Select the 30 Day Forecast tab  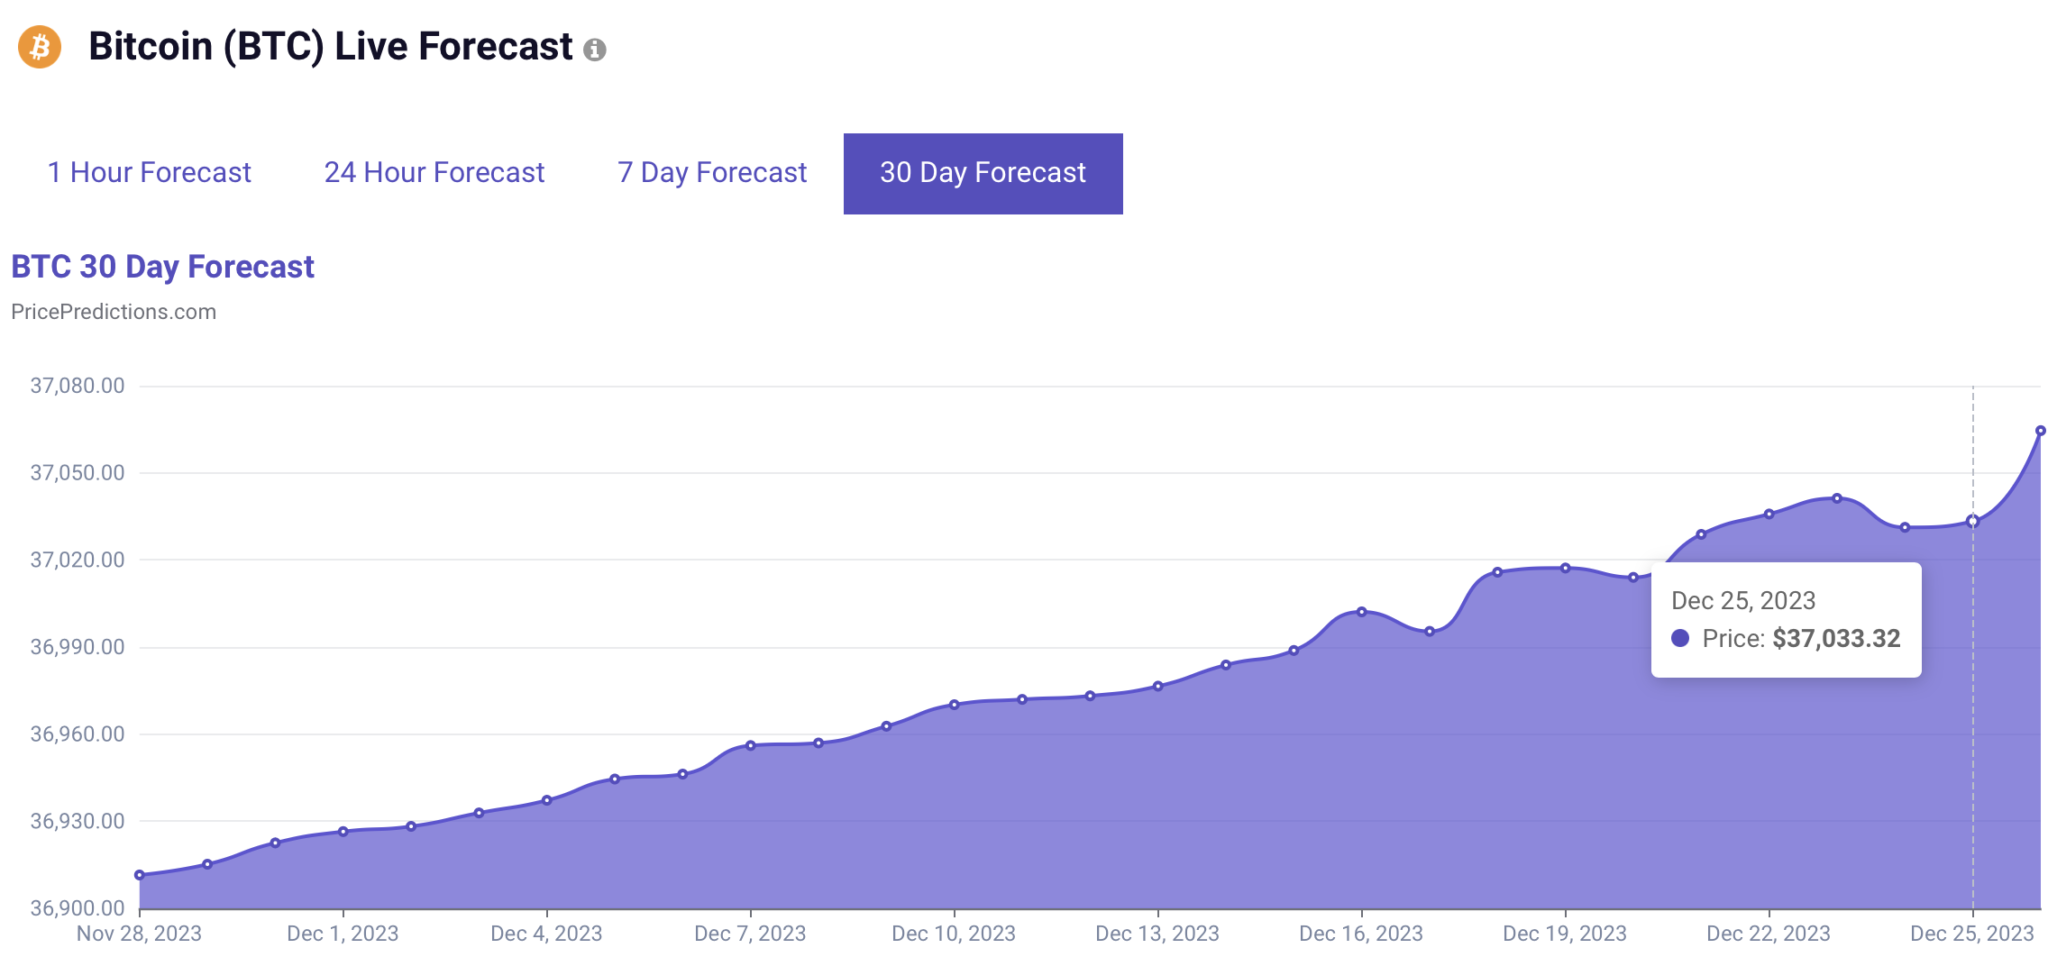[983, 173]
